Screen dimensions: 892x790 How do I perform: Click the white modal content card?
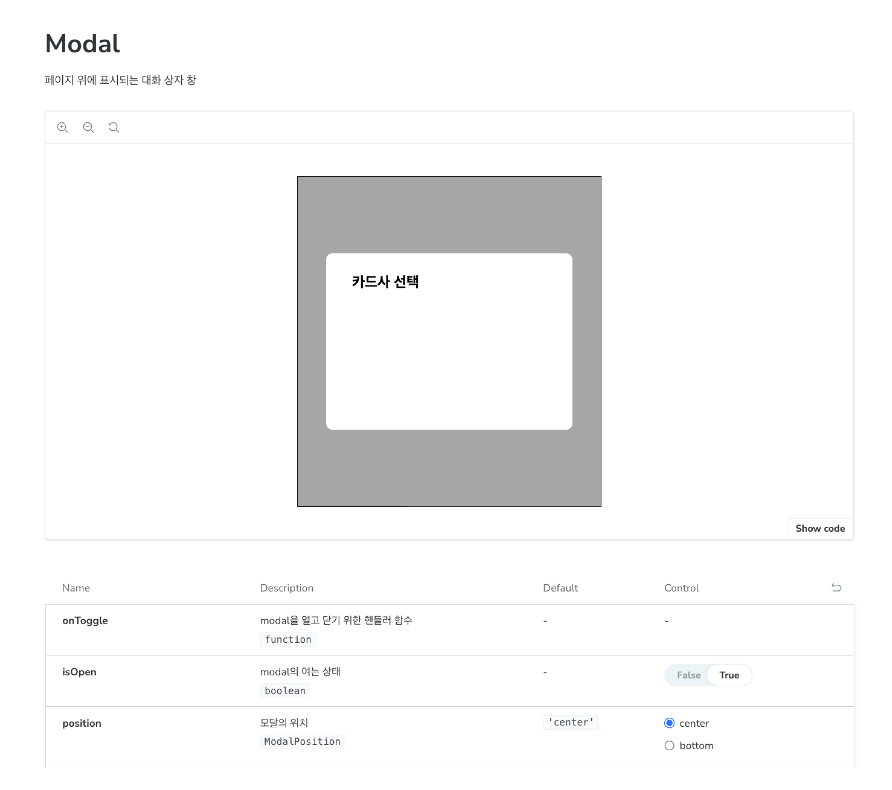(x=449, y=341)
